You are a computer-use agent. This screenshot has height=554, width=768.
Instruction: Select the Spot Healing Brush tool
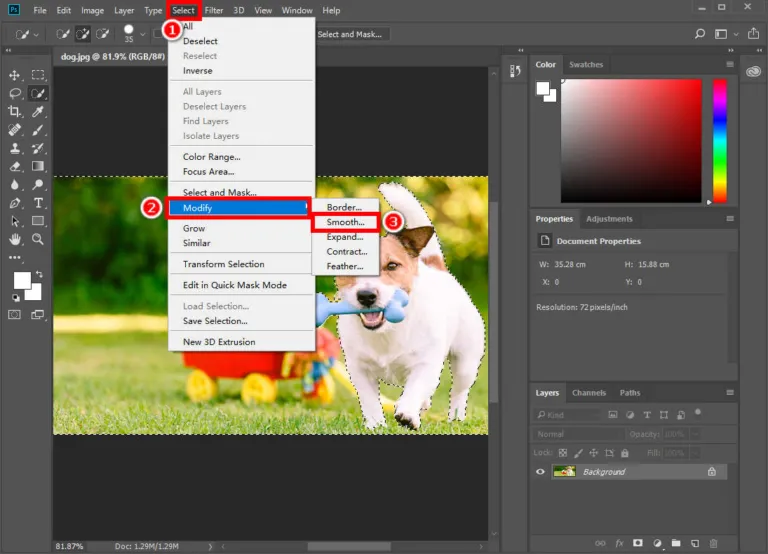tap(15, 130)
